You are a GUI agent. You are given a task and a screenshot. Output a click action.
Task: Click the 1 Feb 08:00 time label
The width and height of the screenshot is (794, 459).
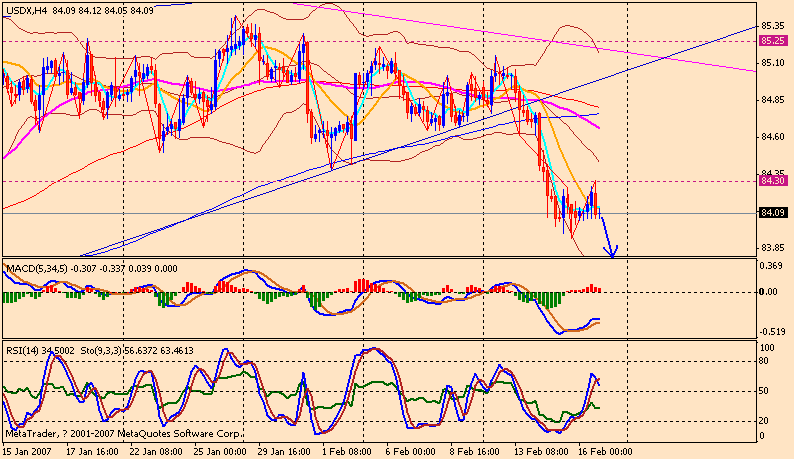coord(347,451)
